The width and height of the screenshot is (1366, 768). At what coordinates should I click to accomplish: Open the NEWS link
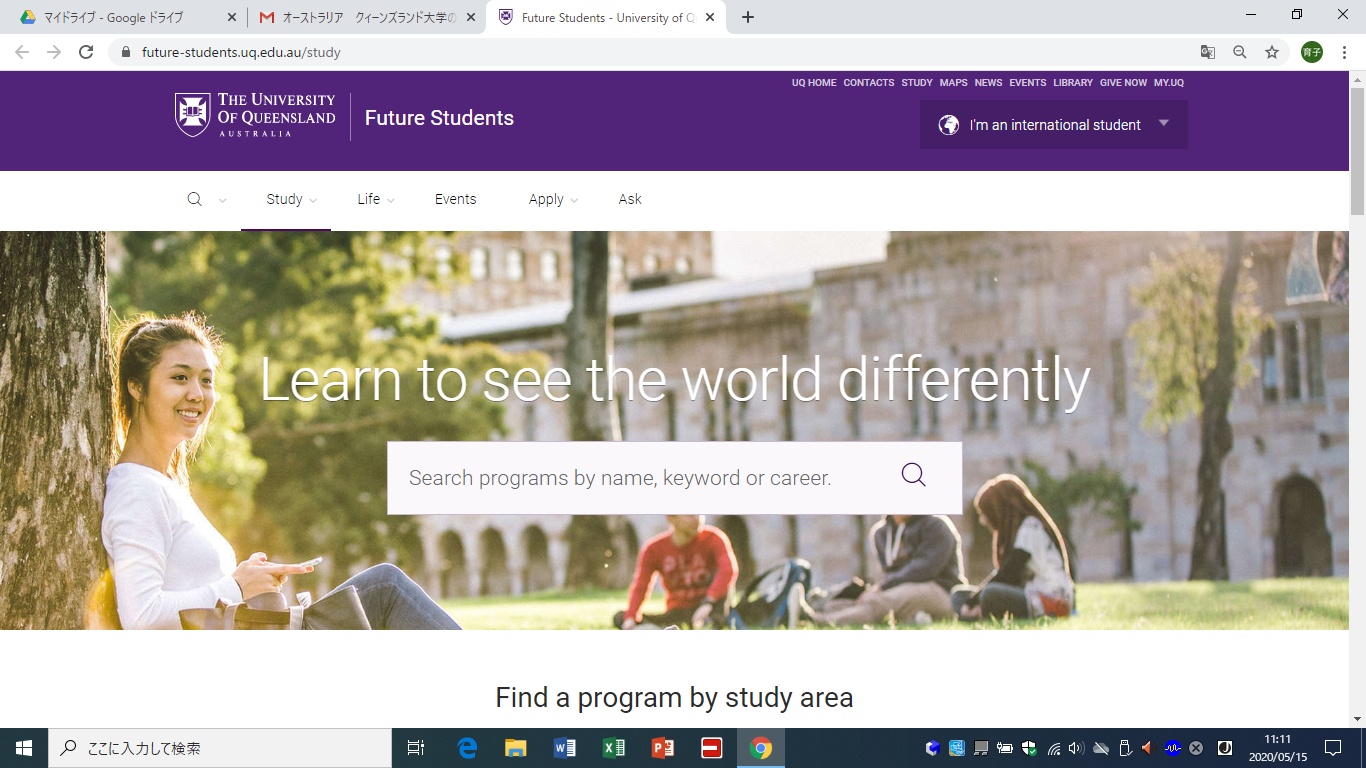pyautogui.click(x=988, y=83)
